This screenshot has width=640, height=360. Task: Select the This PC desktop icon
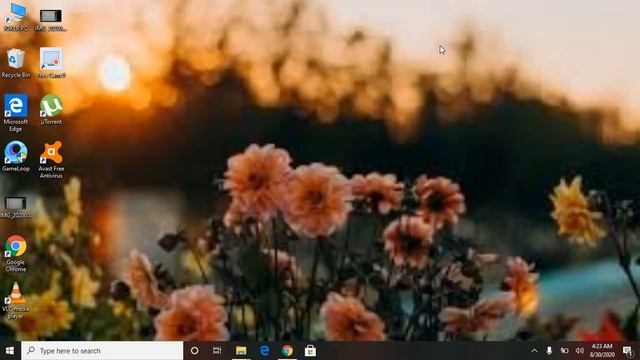(16, 16)
